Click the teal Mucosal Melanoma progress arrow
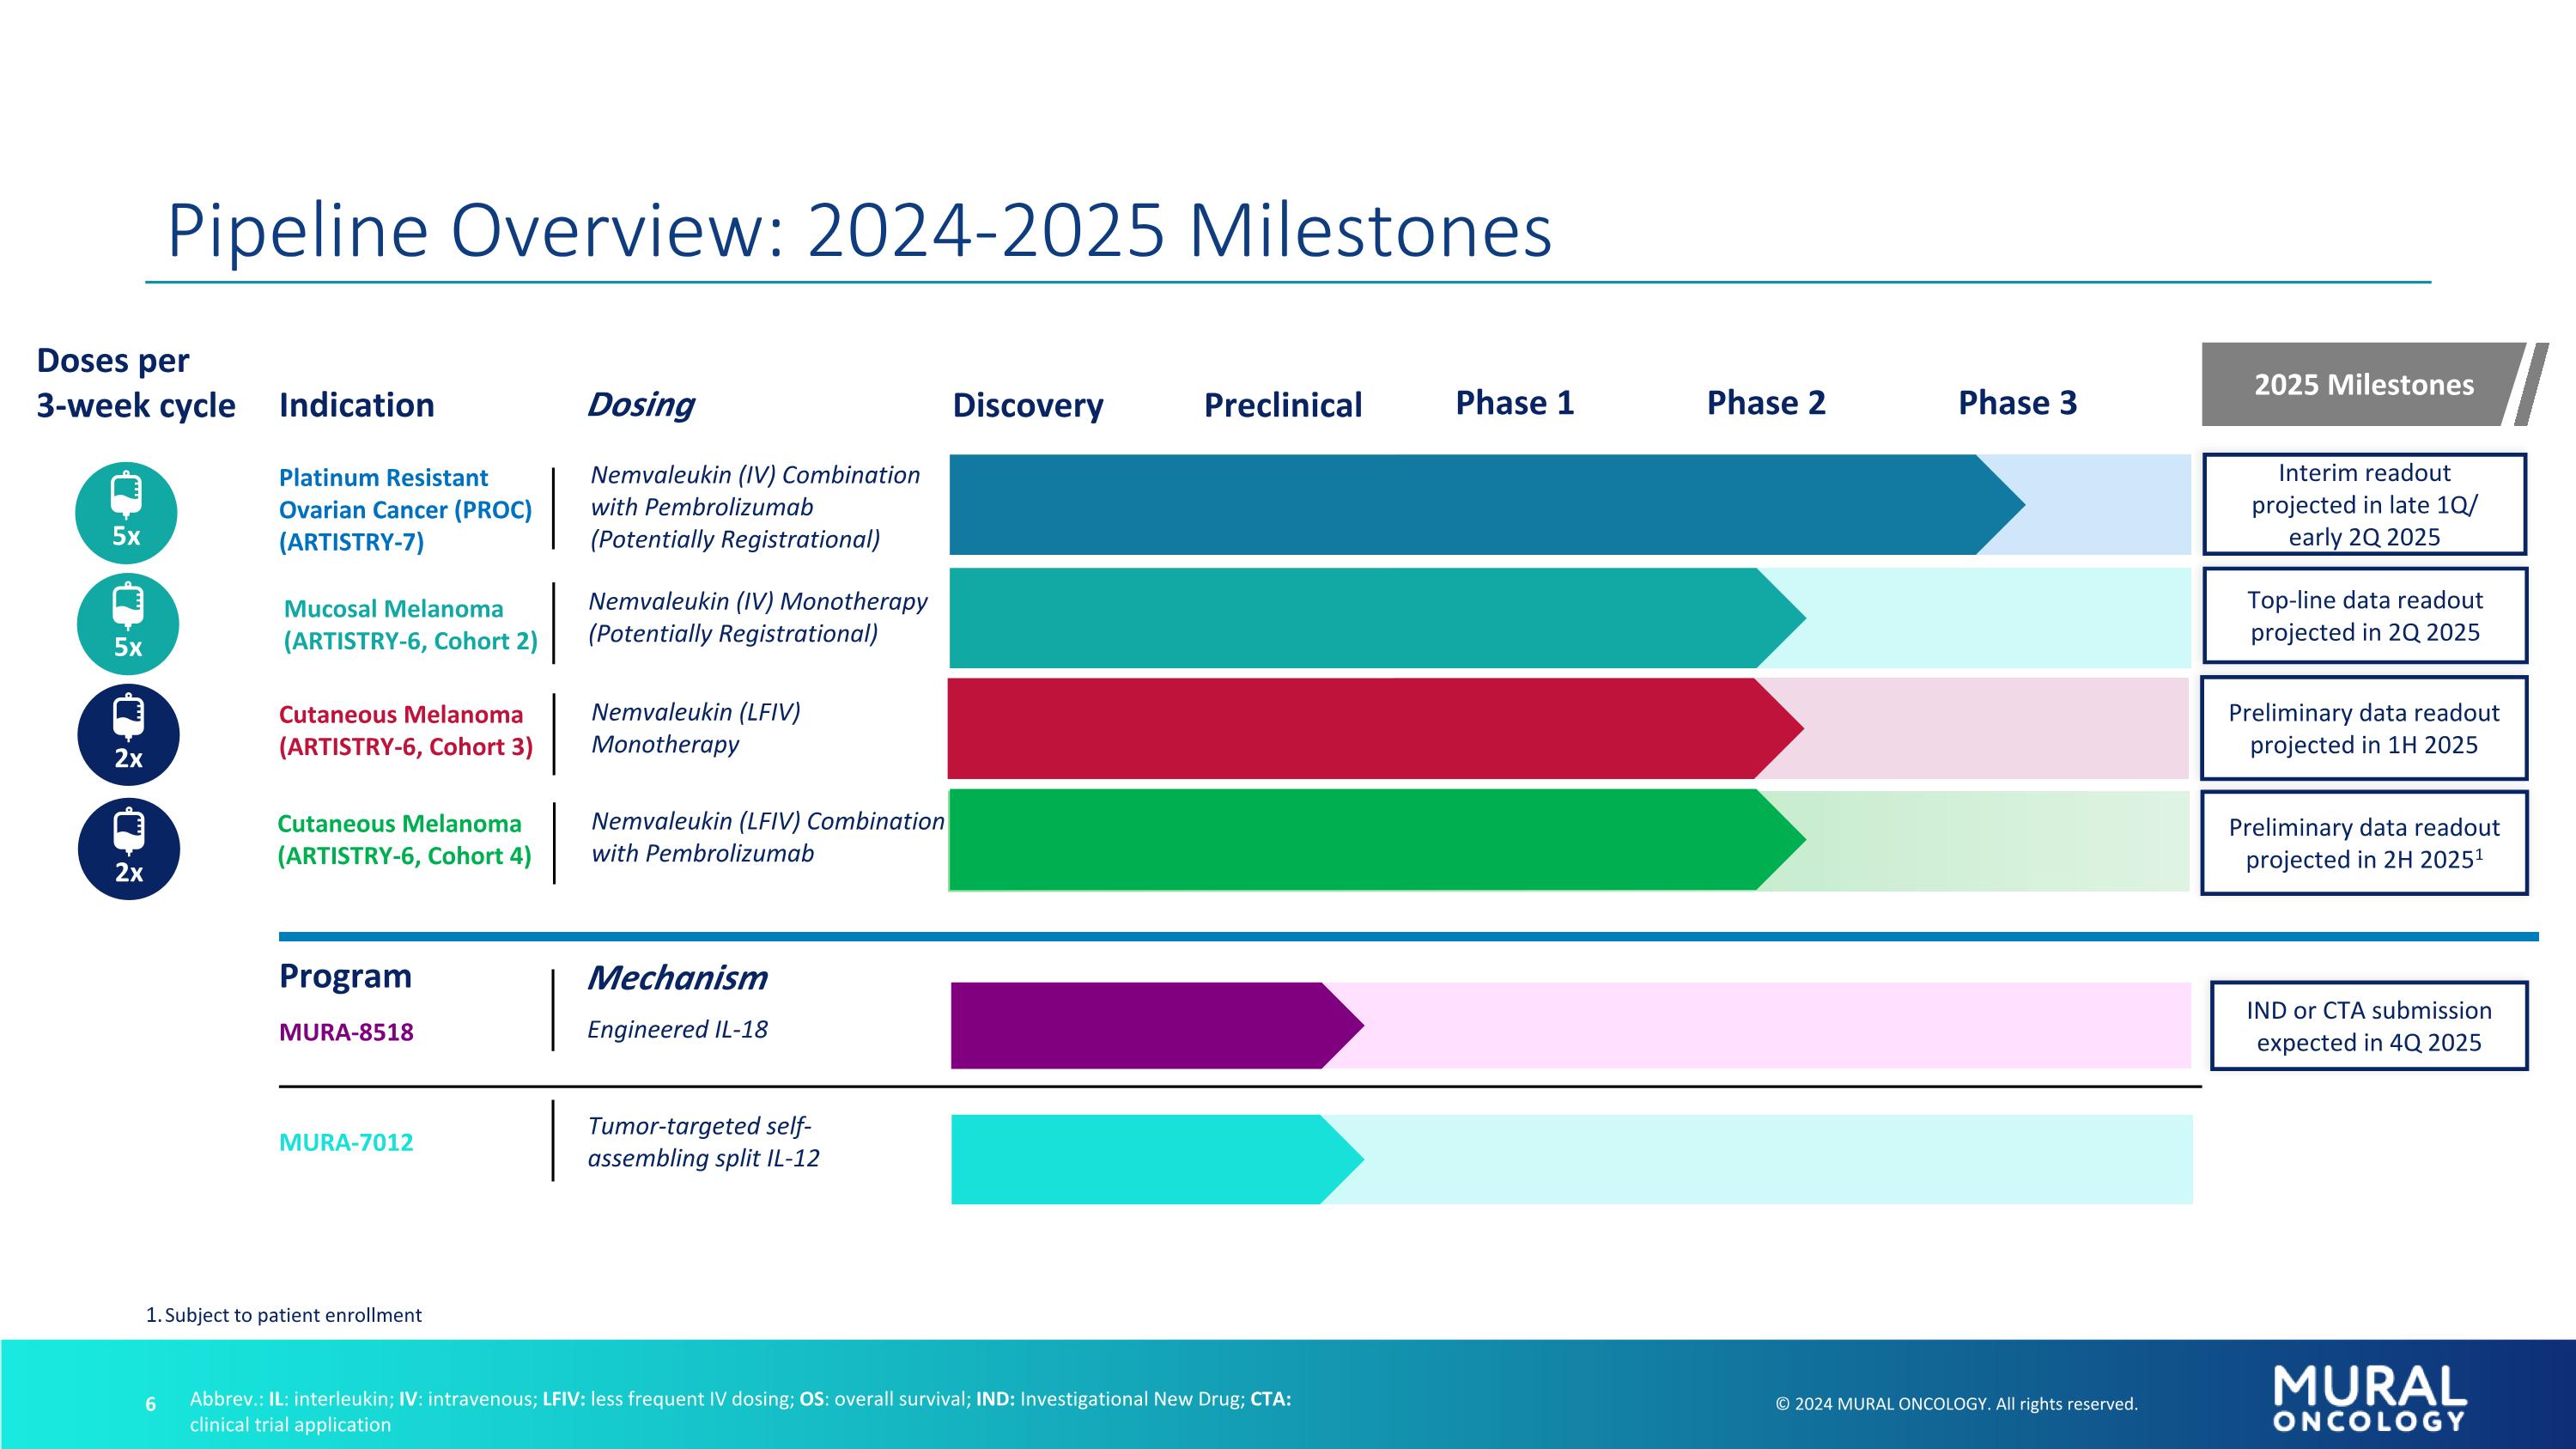The width and height of the screenshot is (2576, 1449). (1377, 618)
